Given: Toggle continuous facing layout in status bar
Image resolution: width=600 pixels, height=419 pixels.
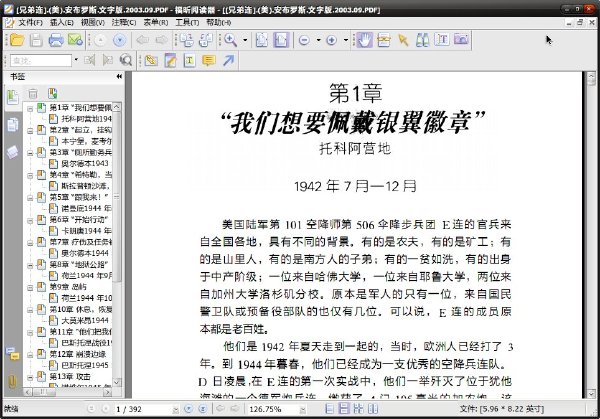Looking at the screenshot, I should [x=358, y=409].
